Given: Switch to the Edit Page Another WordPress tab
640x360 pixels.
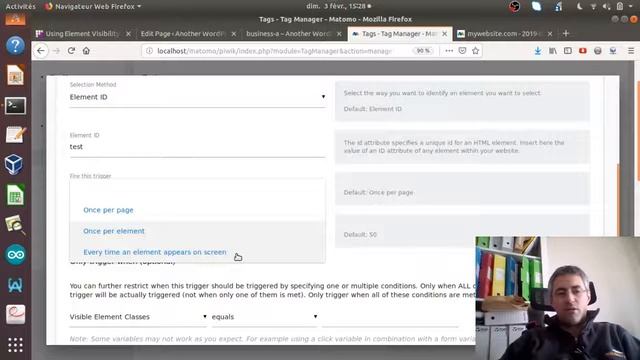Looking at the screenshot, I should (x=183, y=34).
